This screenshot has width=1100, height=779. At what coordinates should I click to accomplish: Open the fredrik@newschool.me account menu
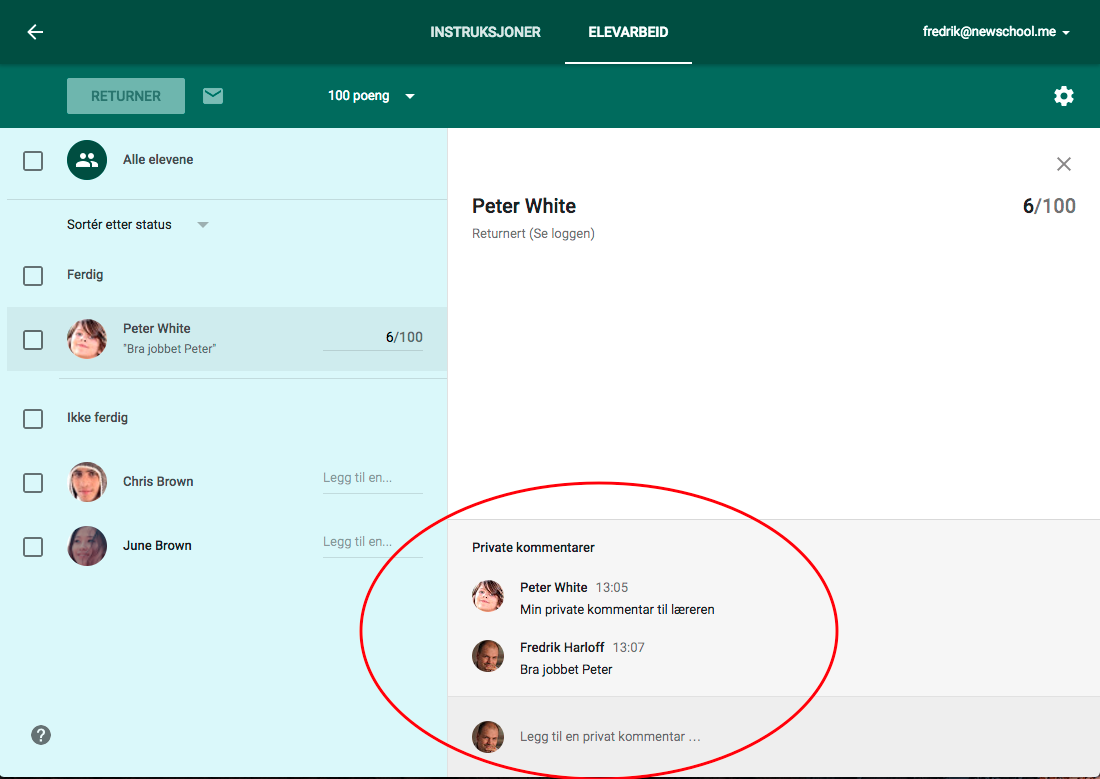(x=996, y=32)
